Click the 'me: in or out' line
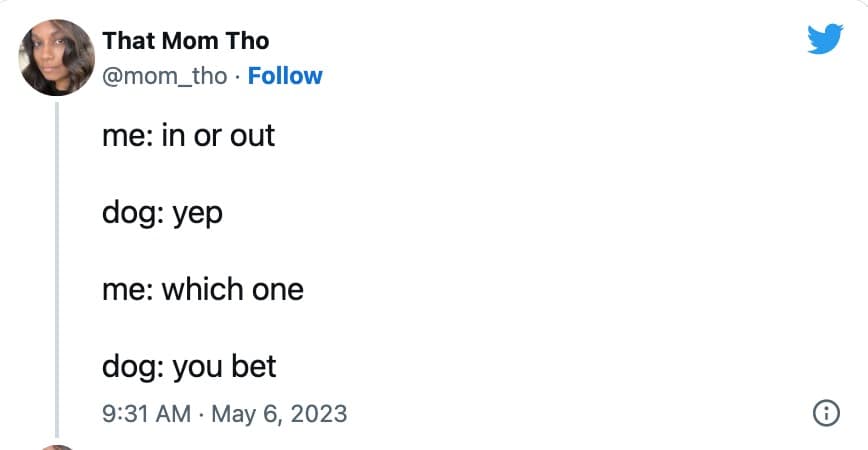This screenshot has height=450, width=868. click(188, 135)
